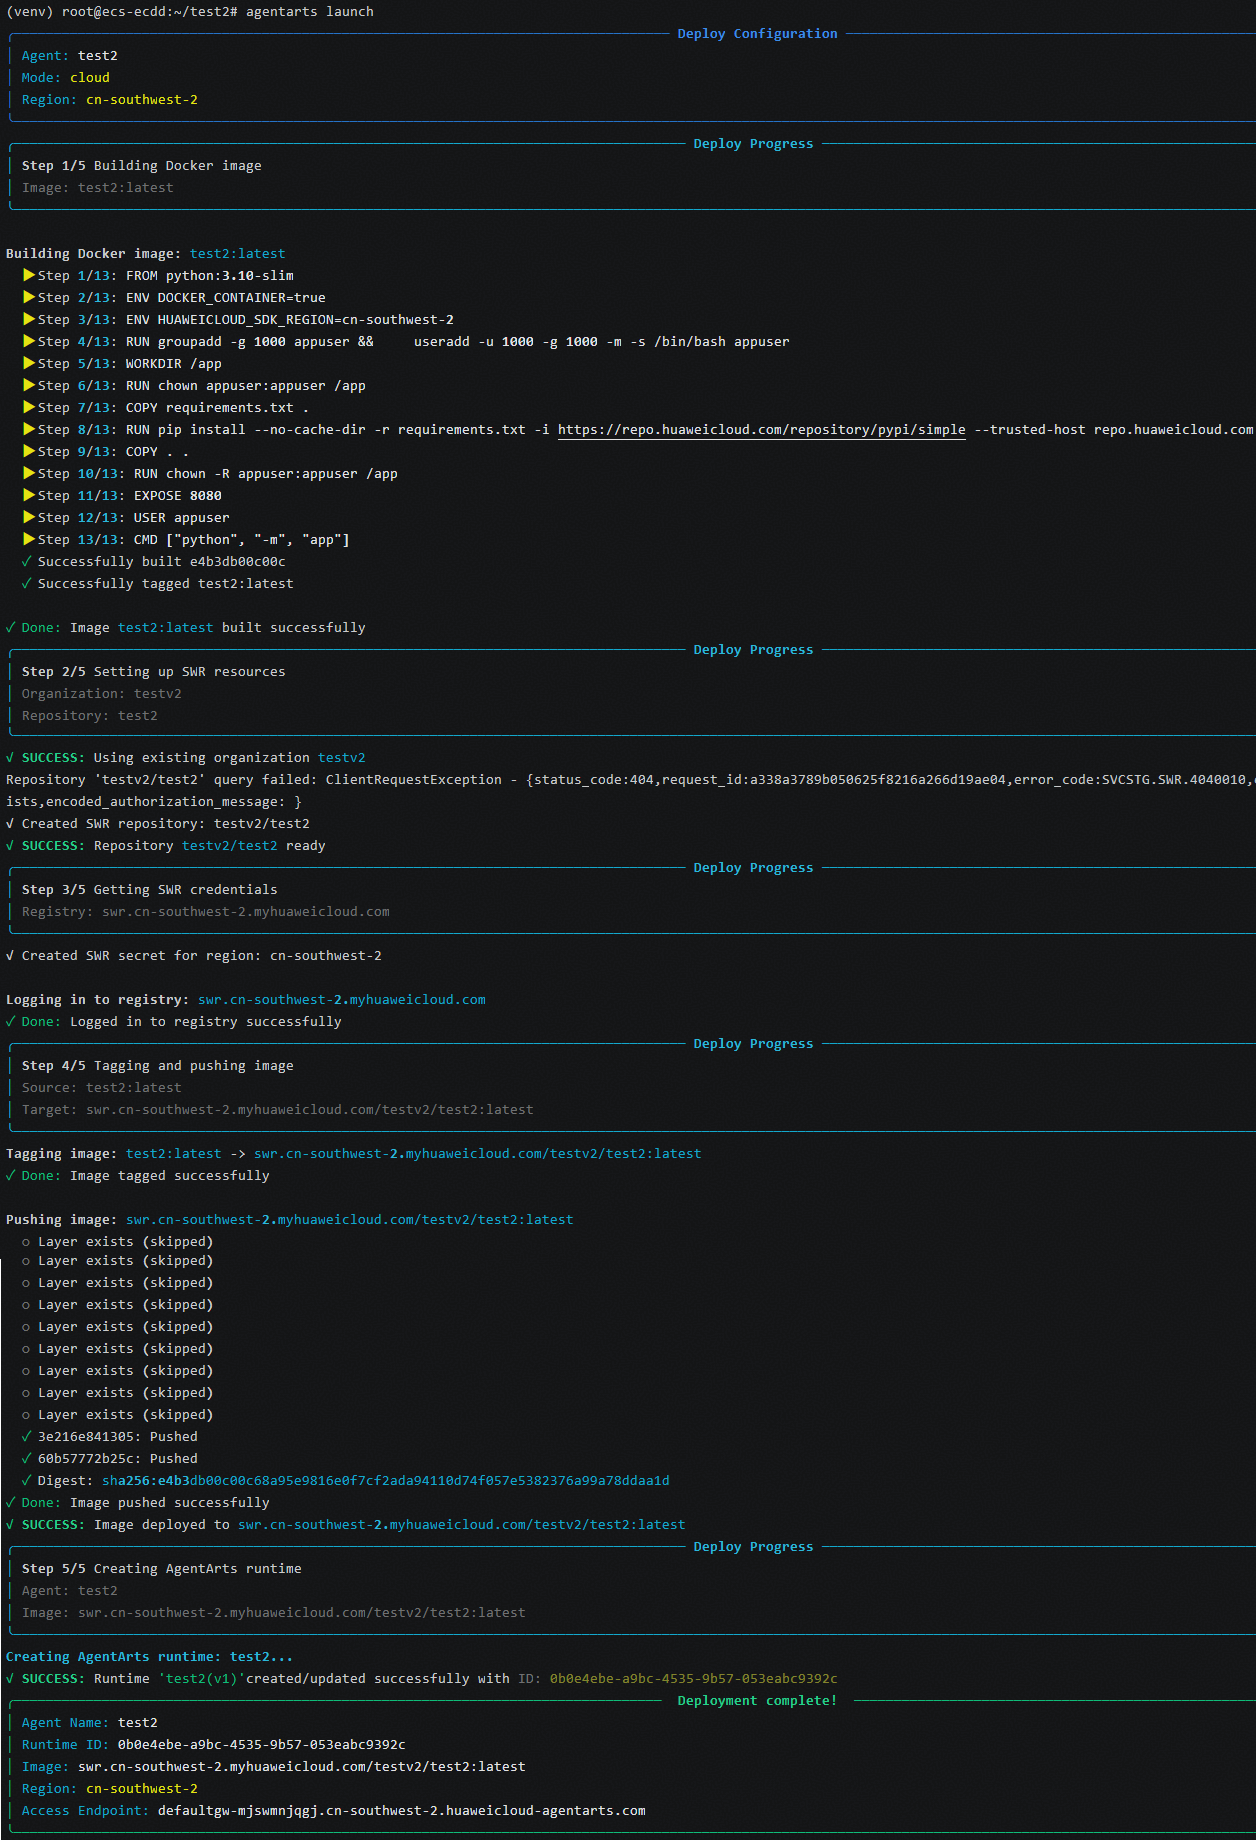The image size is (1256, 1840).
Task: Click the Access Endpoint hostname
Action: (402, 1811)
